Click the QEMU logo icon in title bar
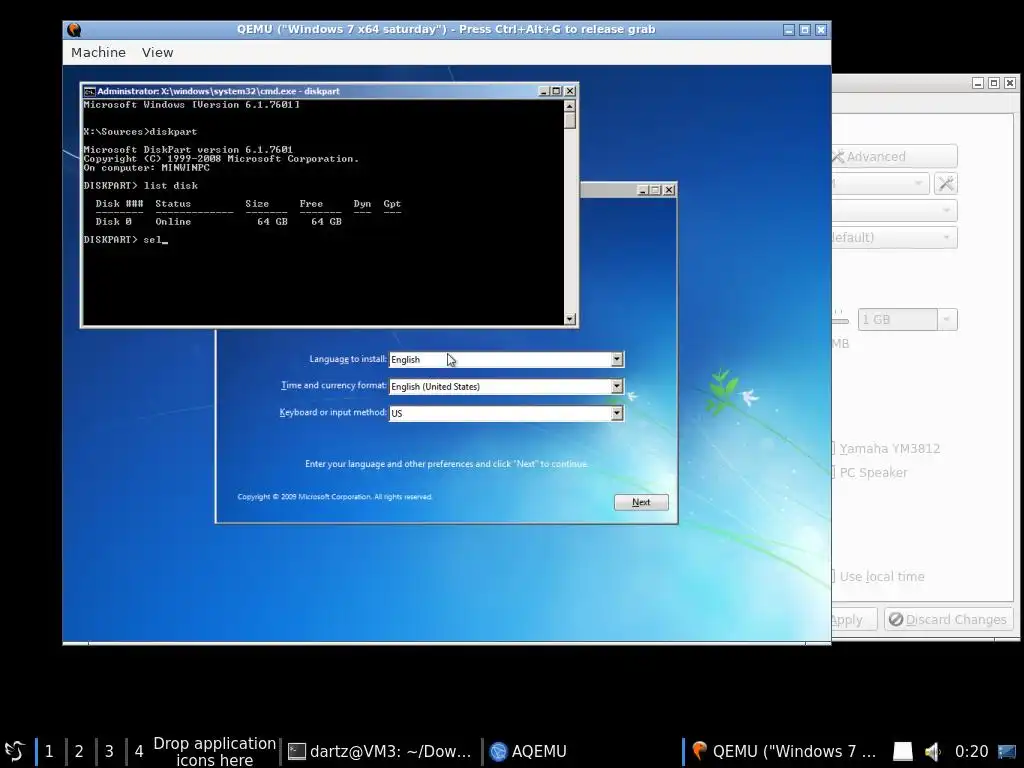1024x768 pixels. (74, 29)
